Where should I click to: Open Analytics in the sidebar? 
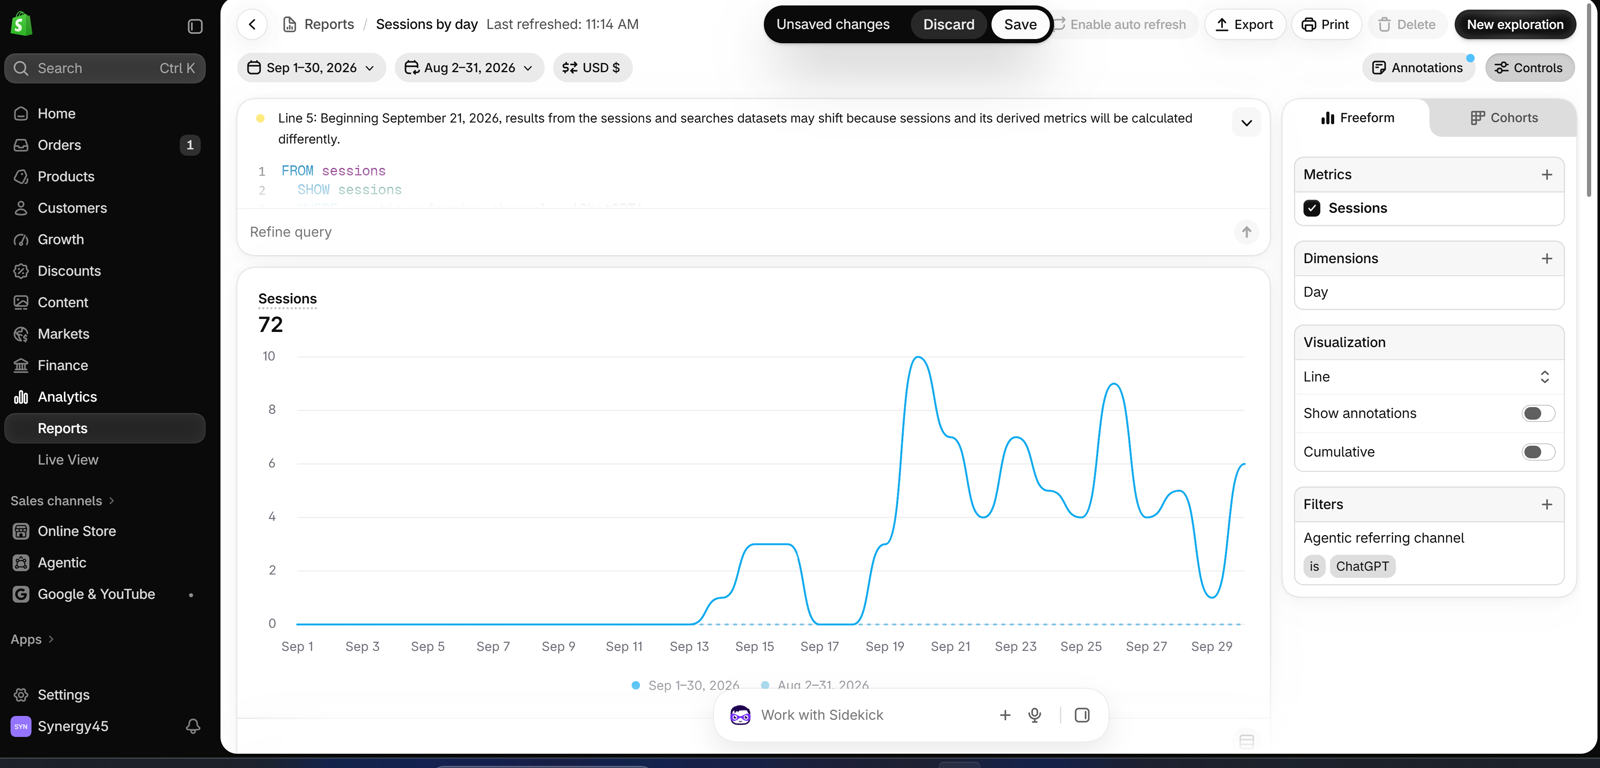pos(105,397)
